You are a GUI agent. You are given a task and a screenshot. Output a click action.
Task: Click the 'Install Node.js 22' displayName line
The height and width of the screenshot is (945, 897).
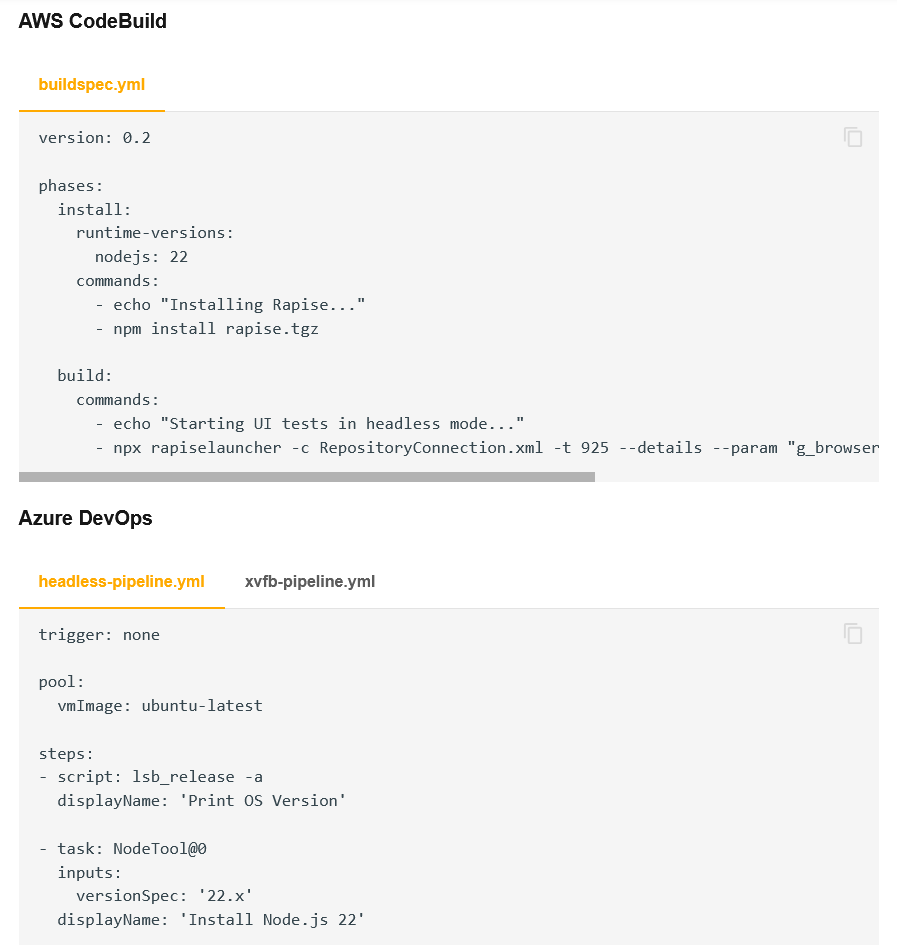210,918
